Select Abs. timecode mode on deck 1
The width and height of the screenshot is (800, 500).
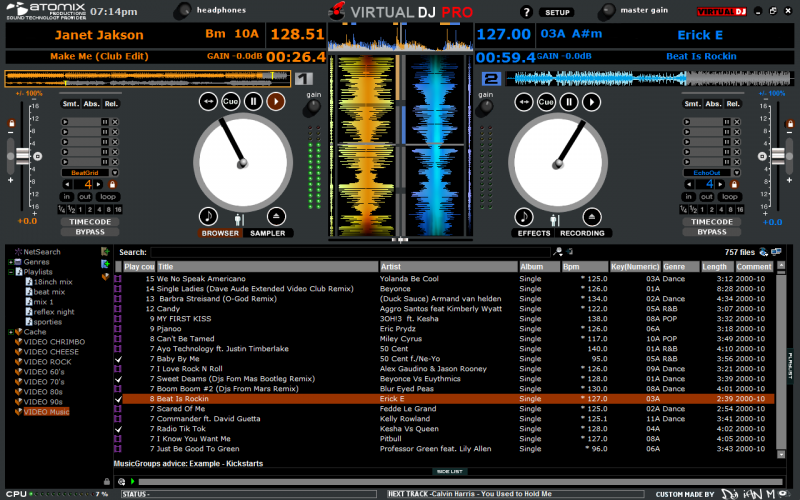(91, 104)
